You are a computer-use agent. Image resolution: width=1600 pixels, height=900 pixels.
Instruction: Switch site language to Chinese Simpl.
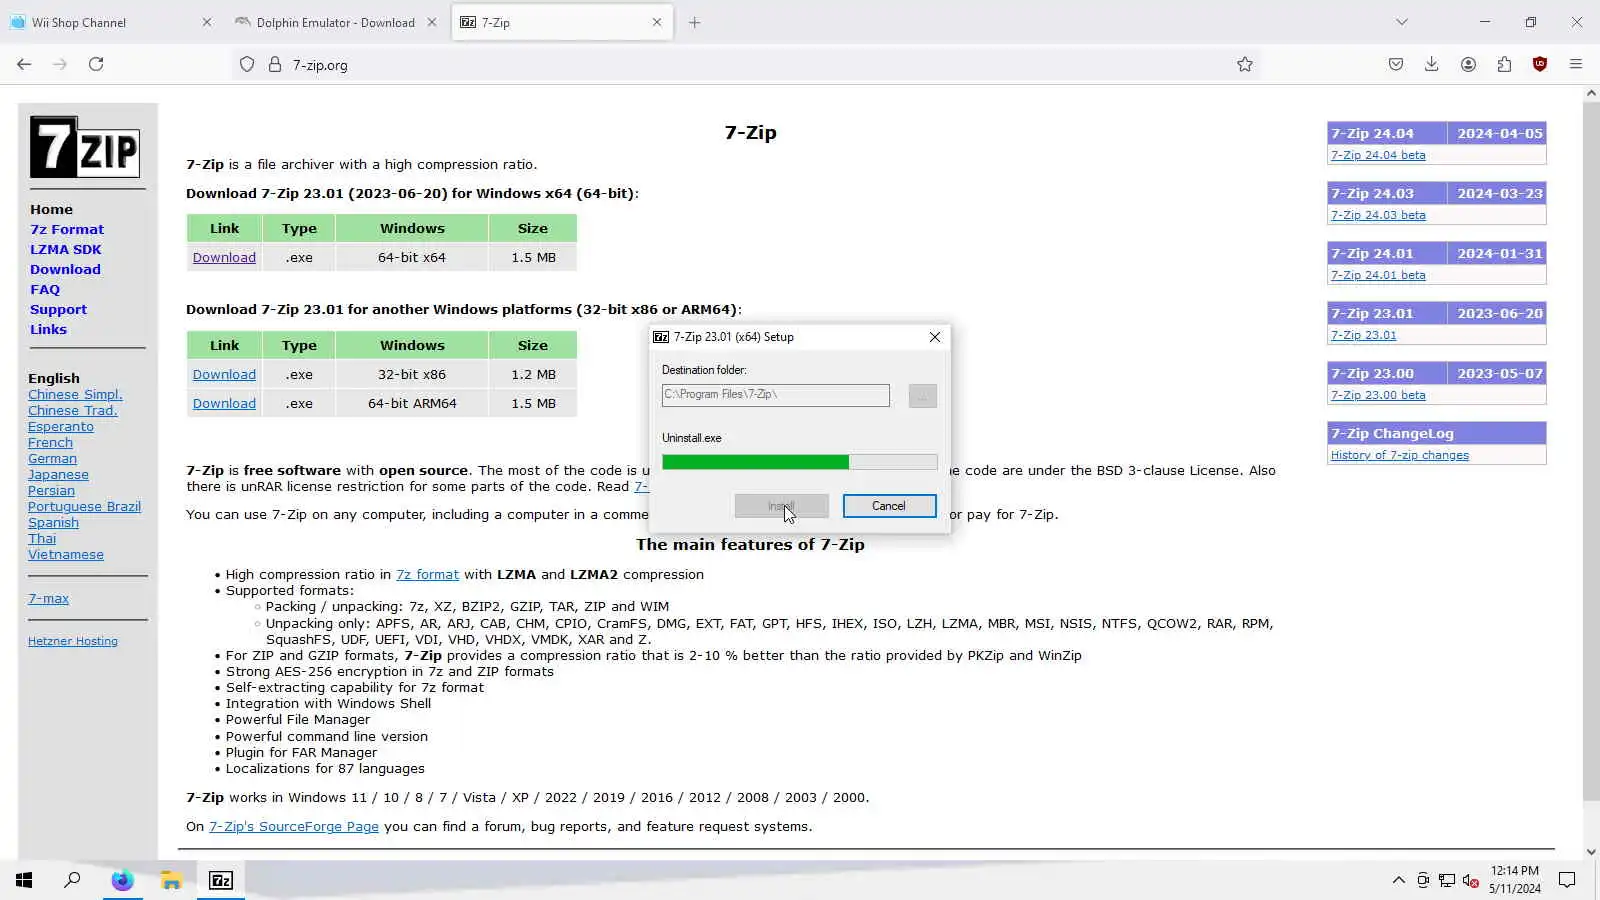click(75, 394)
